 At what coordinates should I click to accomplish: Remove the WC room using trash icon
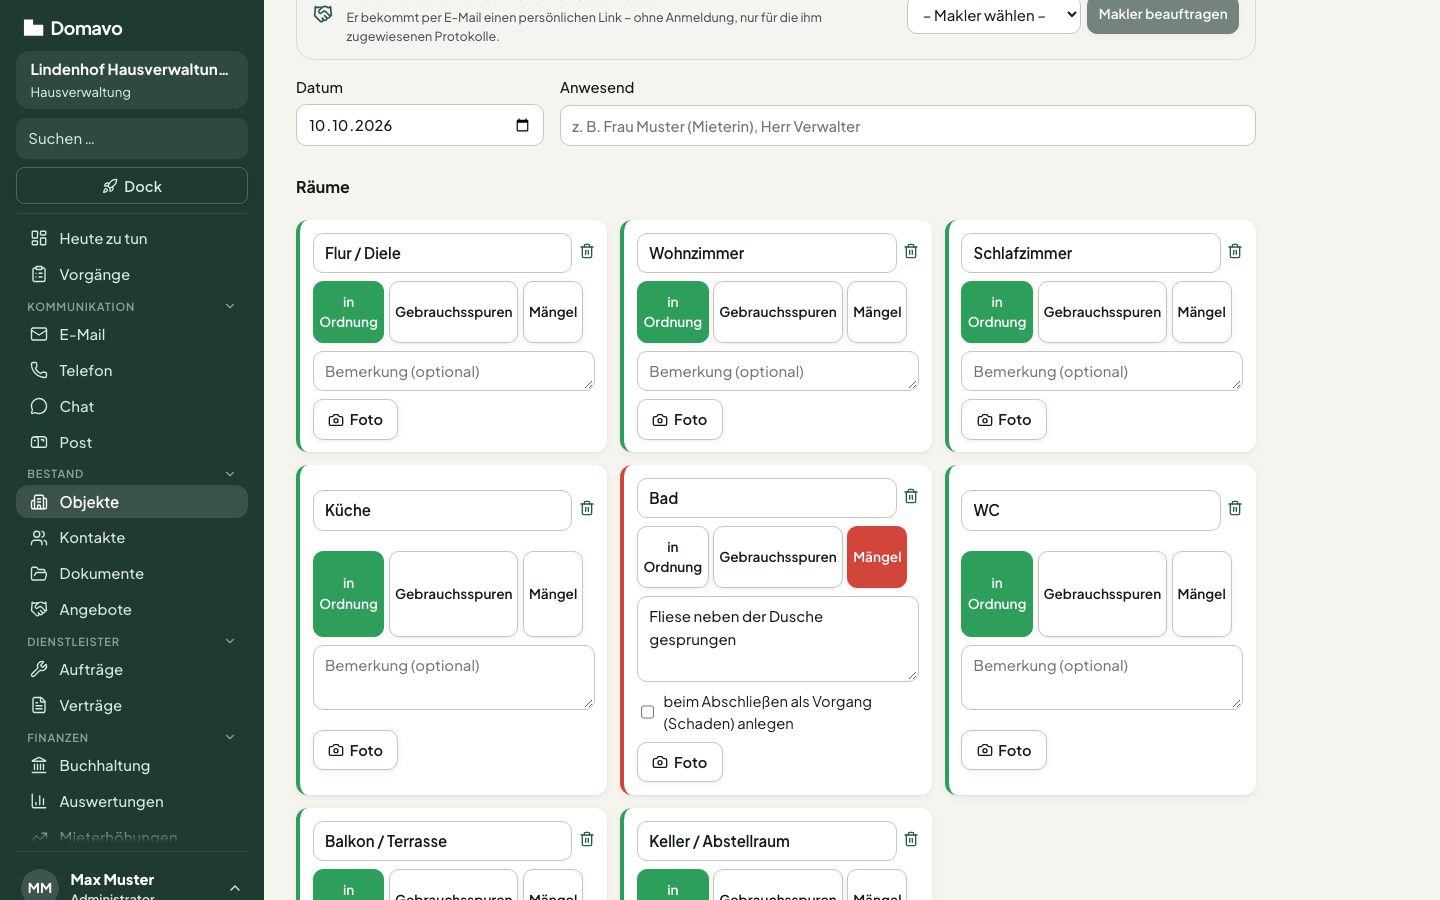coord(1235,509)
